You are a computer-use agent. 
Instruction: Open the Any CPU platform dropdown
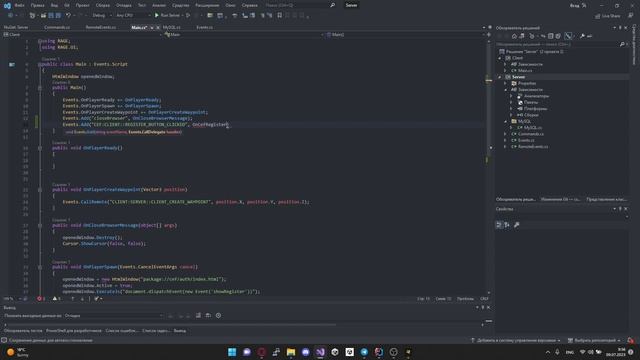(x=133, y=16)
